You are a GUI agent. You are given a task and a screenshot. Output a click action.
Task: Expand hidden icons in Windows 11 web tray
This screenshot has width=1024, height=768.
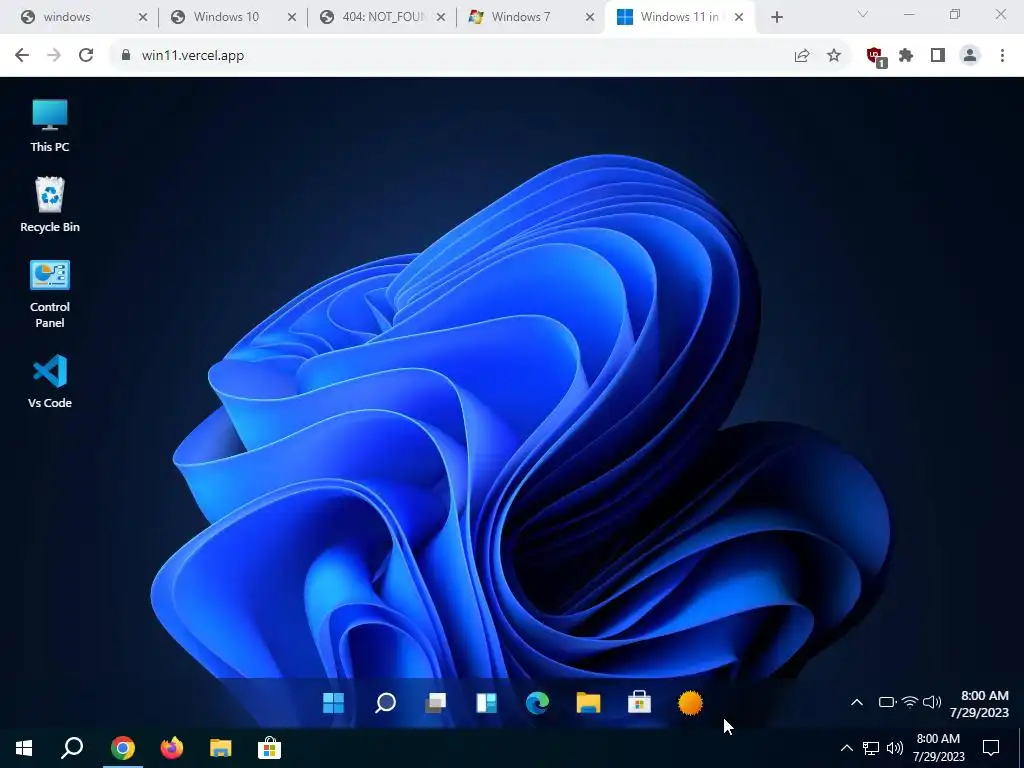click(857, 703)
